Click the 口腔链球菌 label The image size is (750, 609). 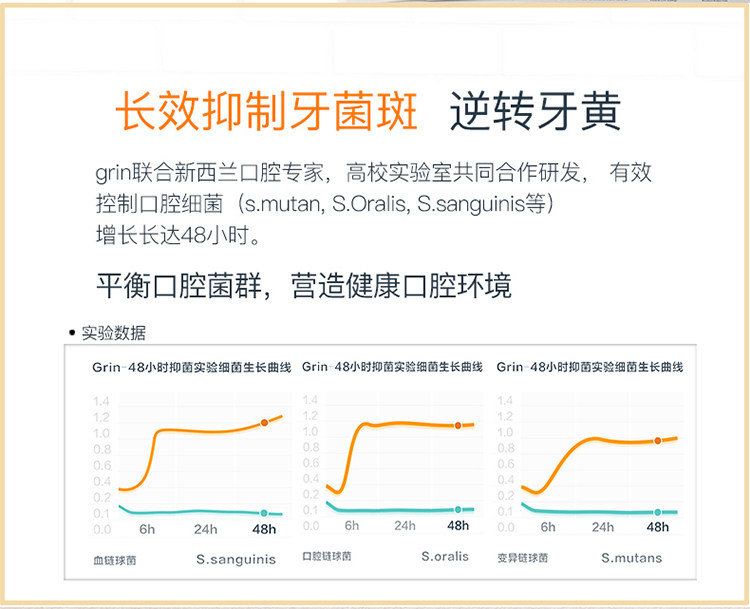327,556
